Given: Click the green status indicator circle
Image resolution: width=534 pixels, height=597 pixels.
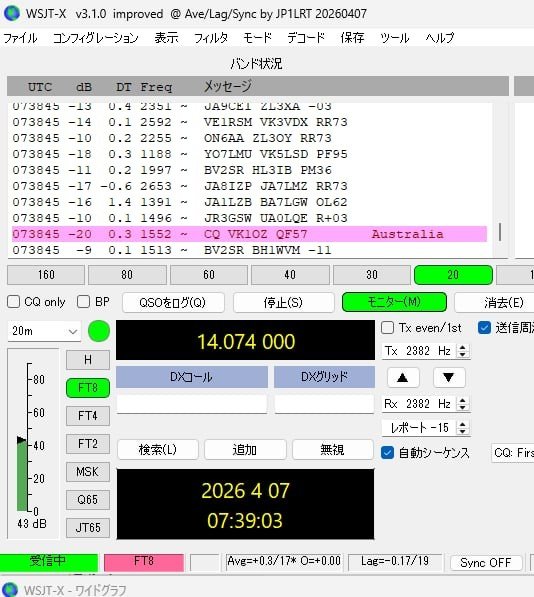Looking at the screenshot, I should click(x=99, y=331).
